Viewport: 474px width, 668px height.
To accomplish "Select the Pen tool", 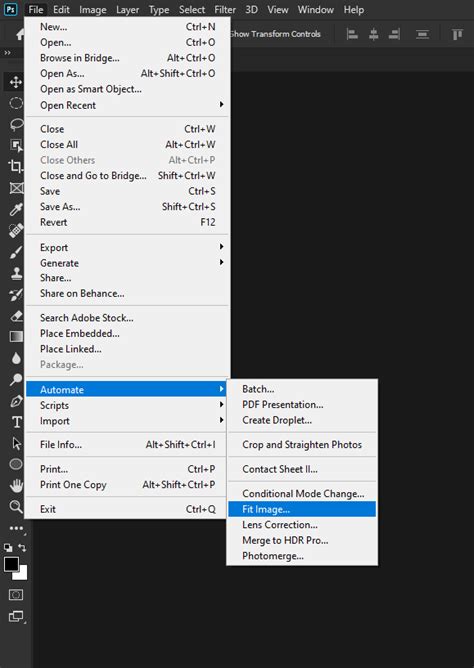I will [x=16, y=400].
